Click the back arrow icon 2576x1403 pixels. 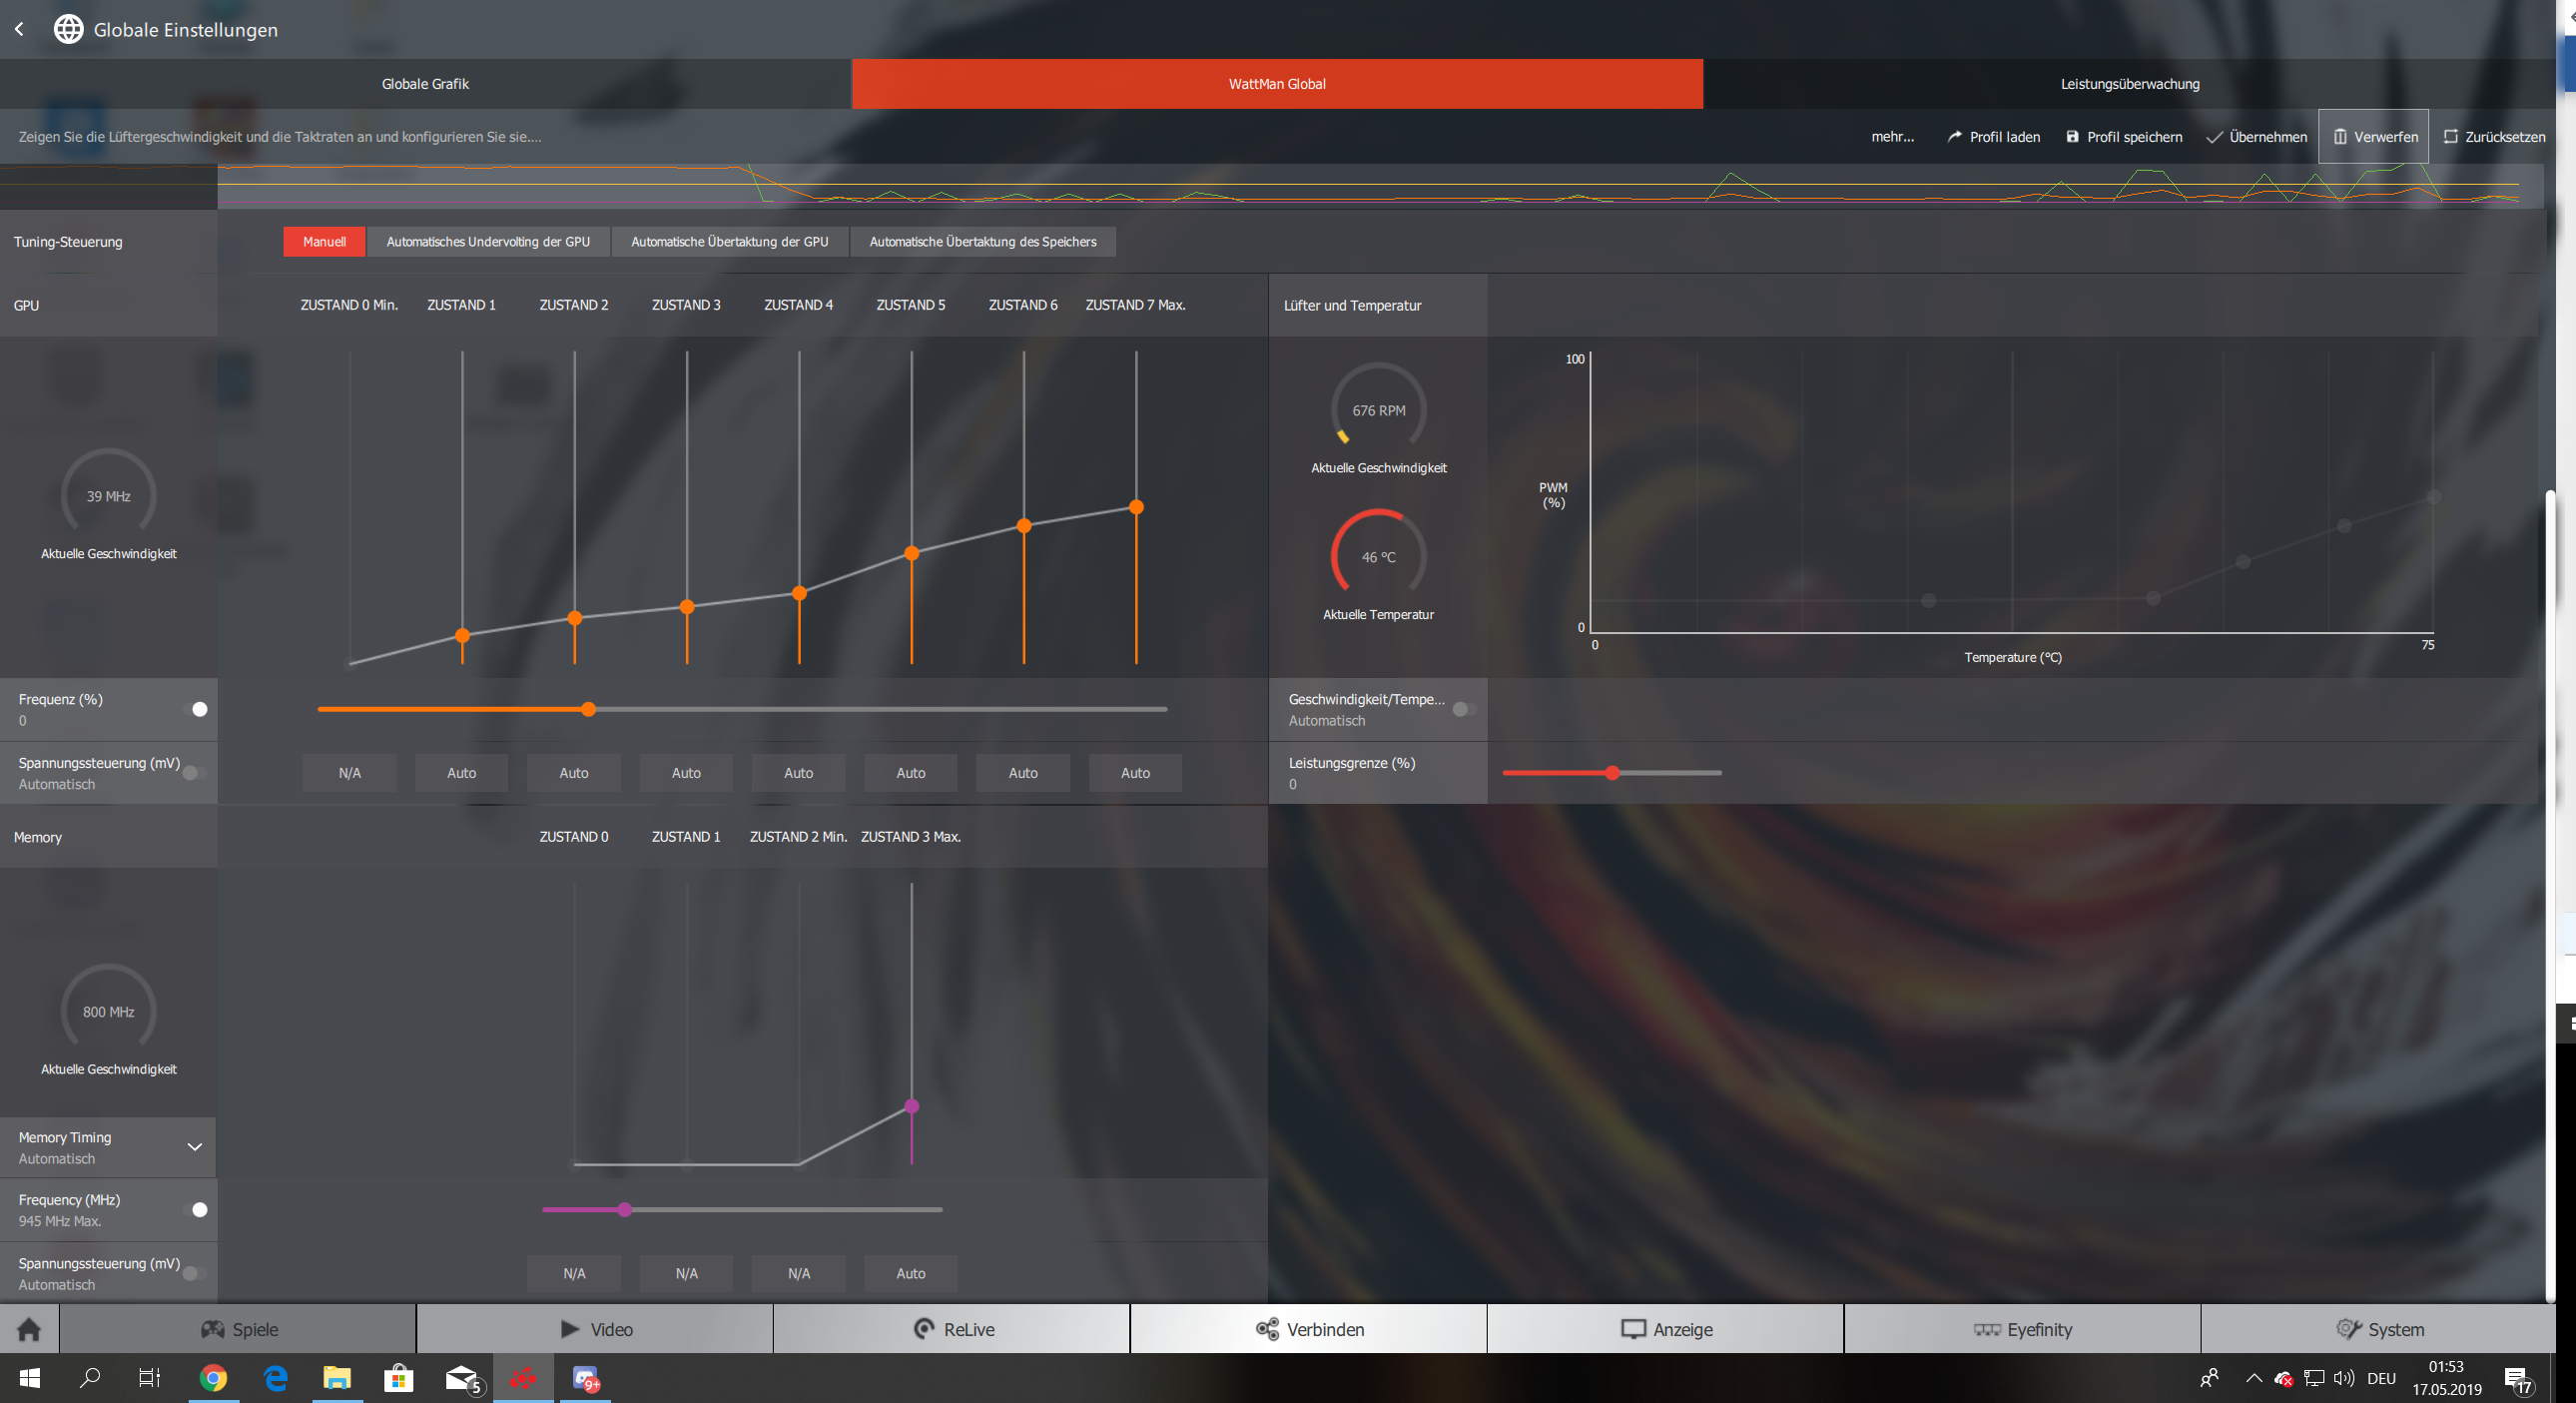click(19, 29)
